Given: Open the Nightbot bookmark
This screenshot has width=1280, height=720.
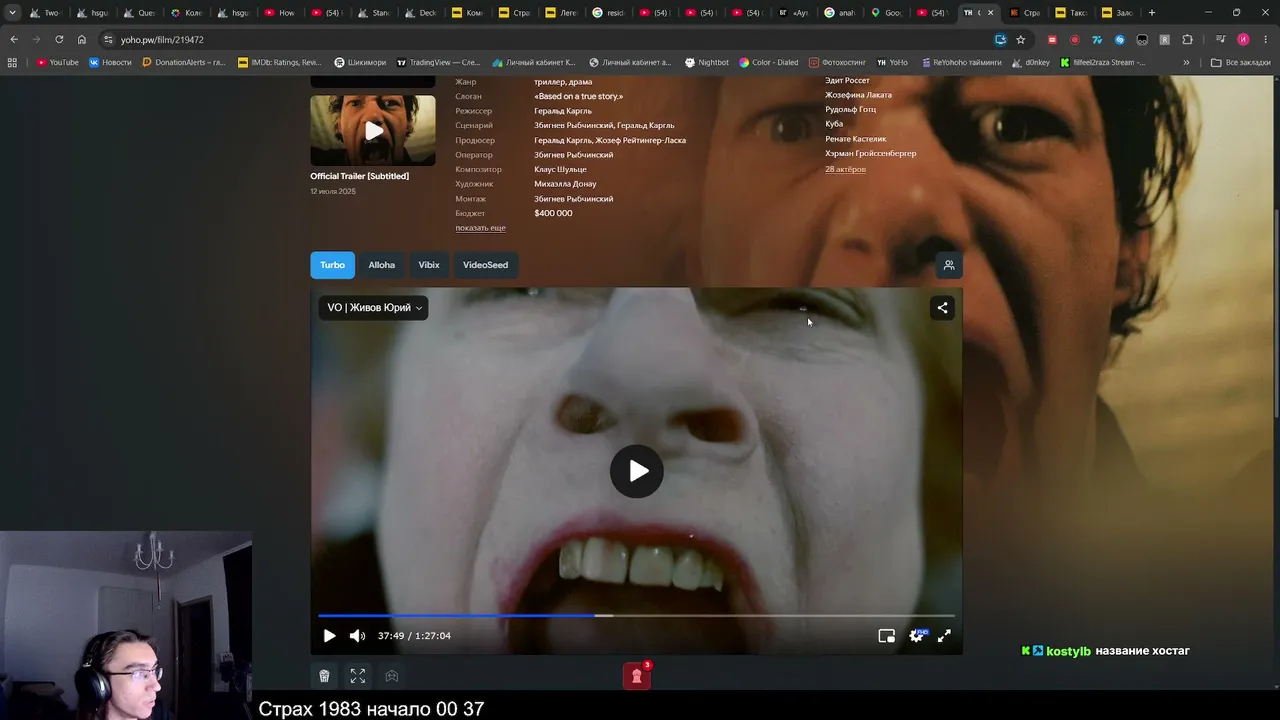Looking at the screenshot, I should click(707, 62).
